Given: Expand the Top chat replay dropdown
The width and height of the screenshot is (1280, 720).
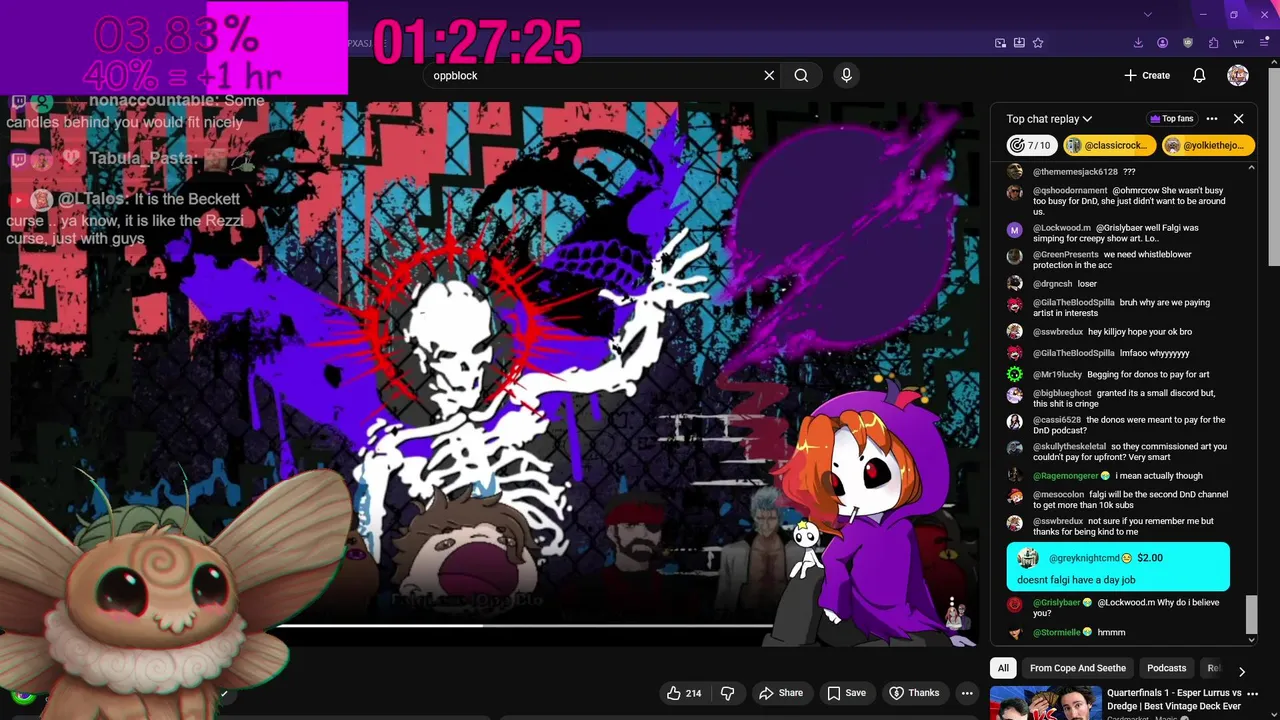Looking at the screenshot, I should click(x=1049, y=119).
